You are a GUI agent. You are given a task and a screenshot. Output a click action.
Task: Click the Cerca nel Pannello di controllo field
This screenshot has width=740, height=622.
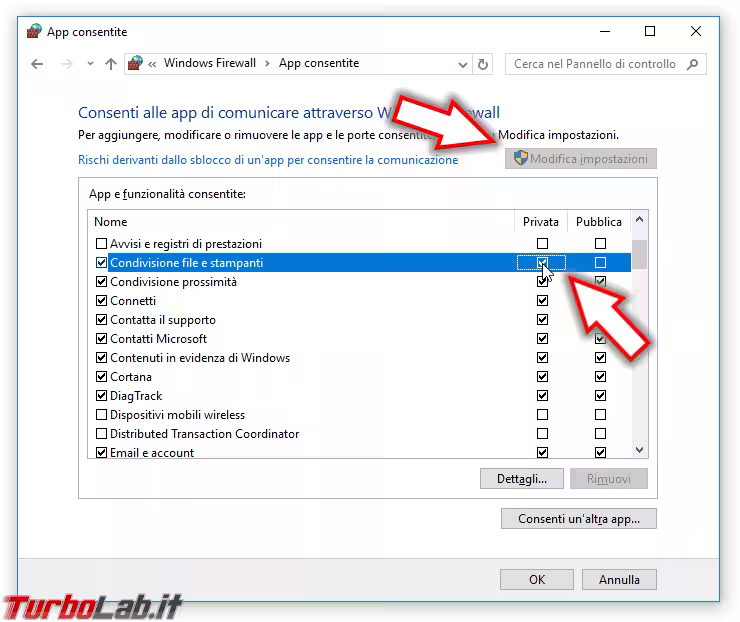click(x=594, y=64)
